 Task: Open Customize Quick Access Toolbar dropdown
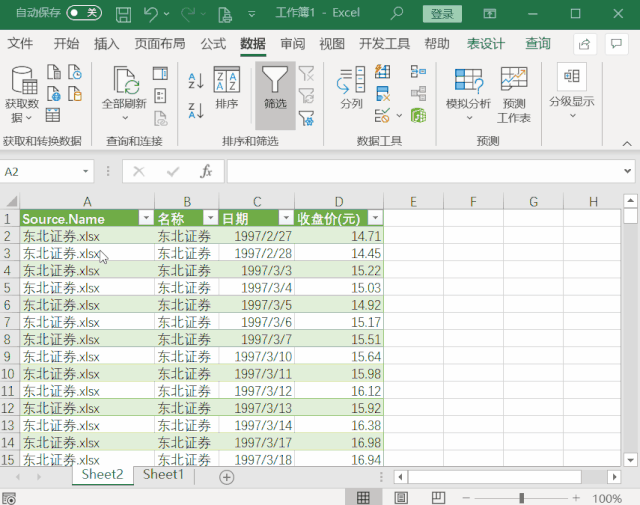click(252, 14)
